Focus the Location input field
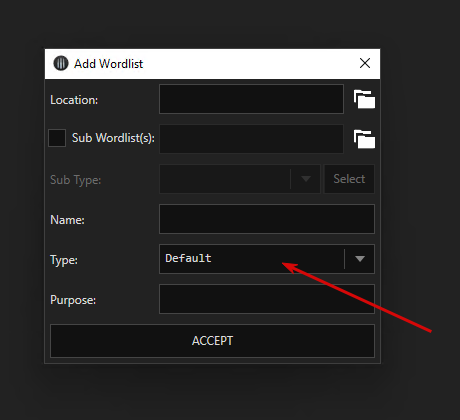The image size is (460, 420). (x=251, y=99)
